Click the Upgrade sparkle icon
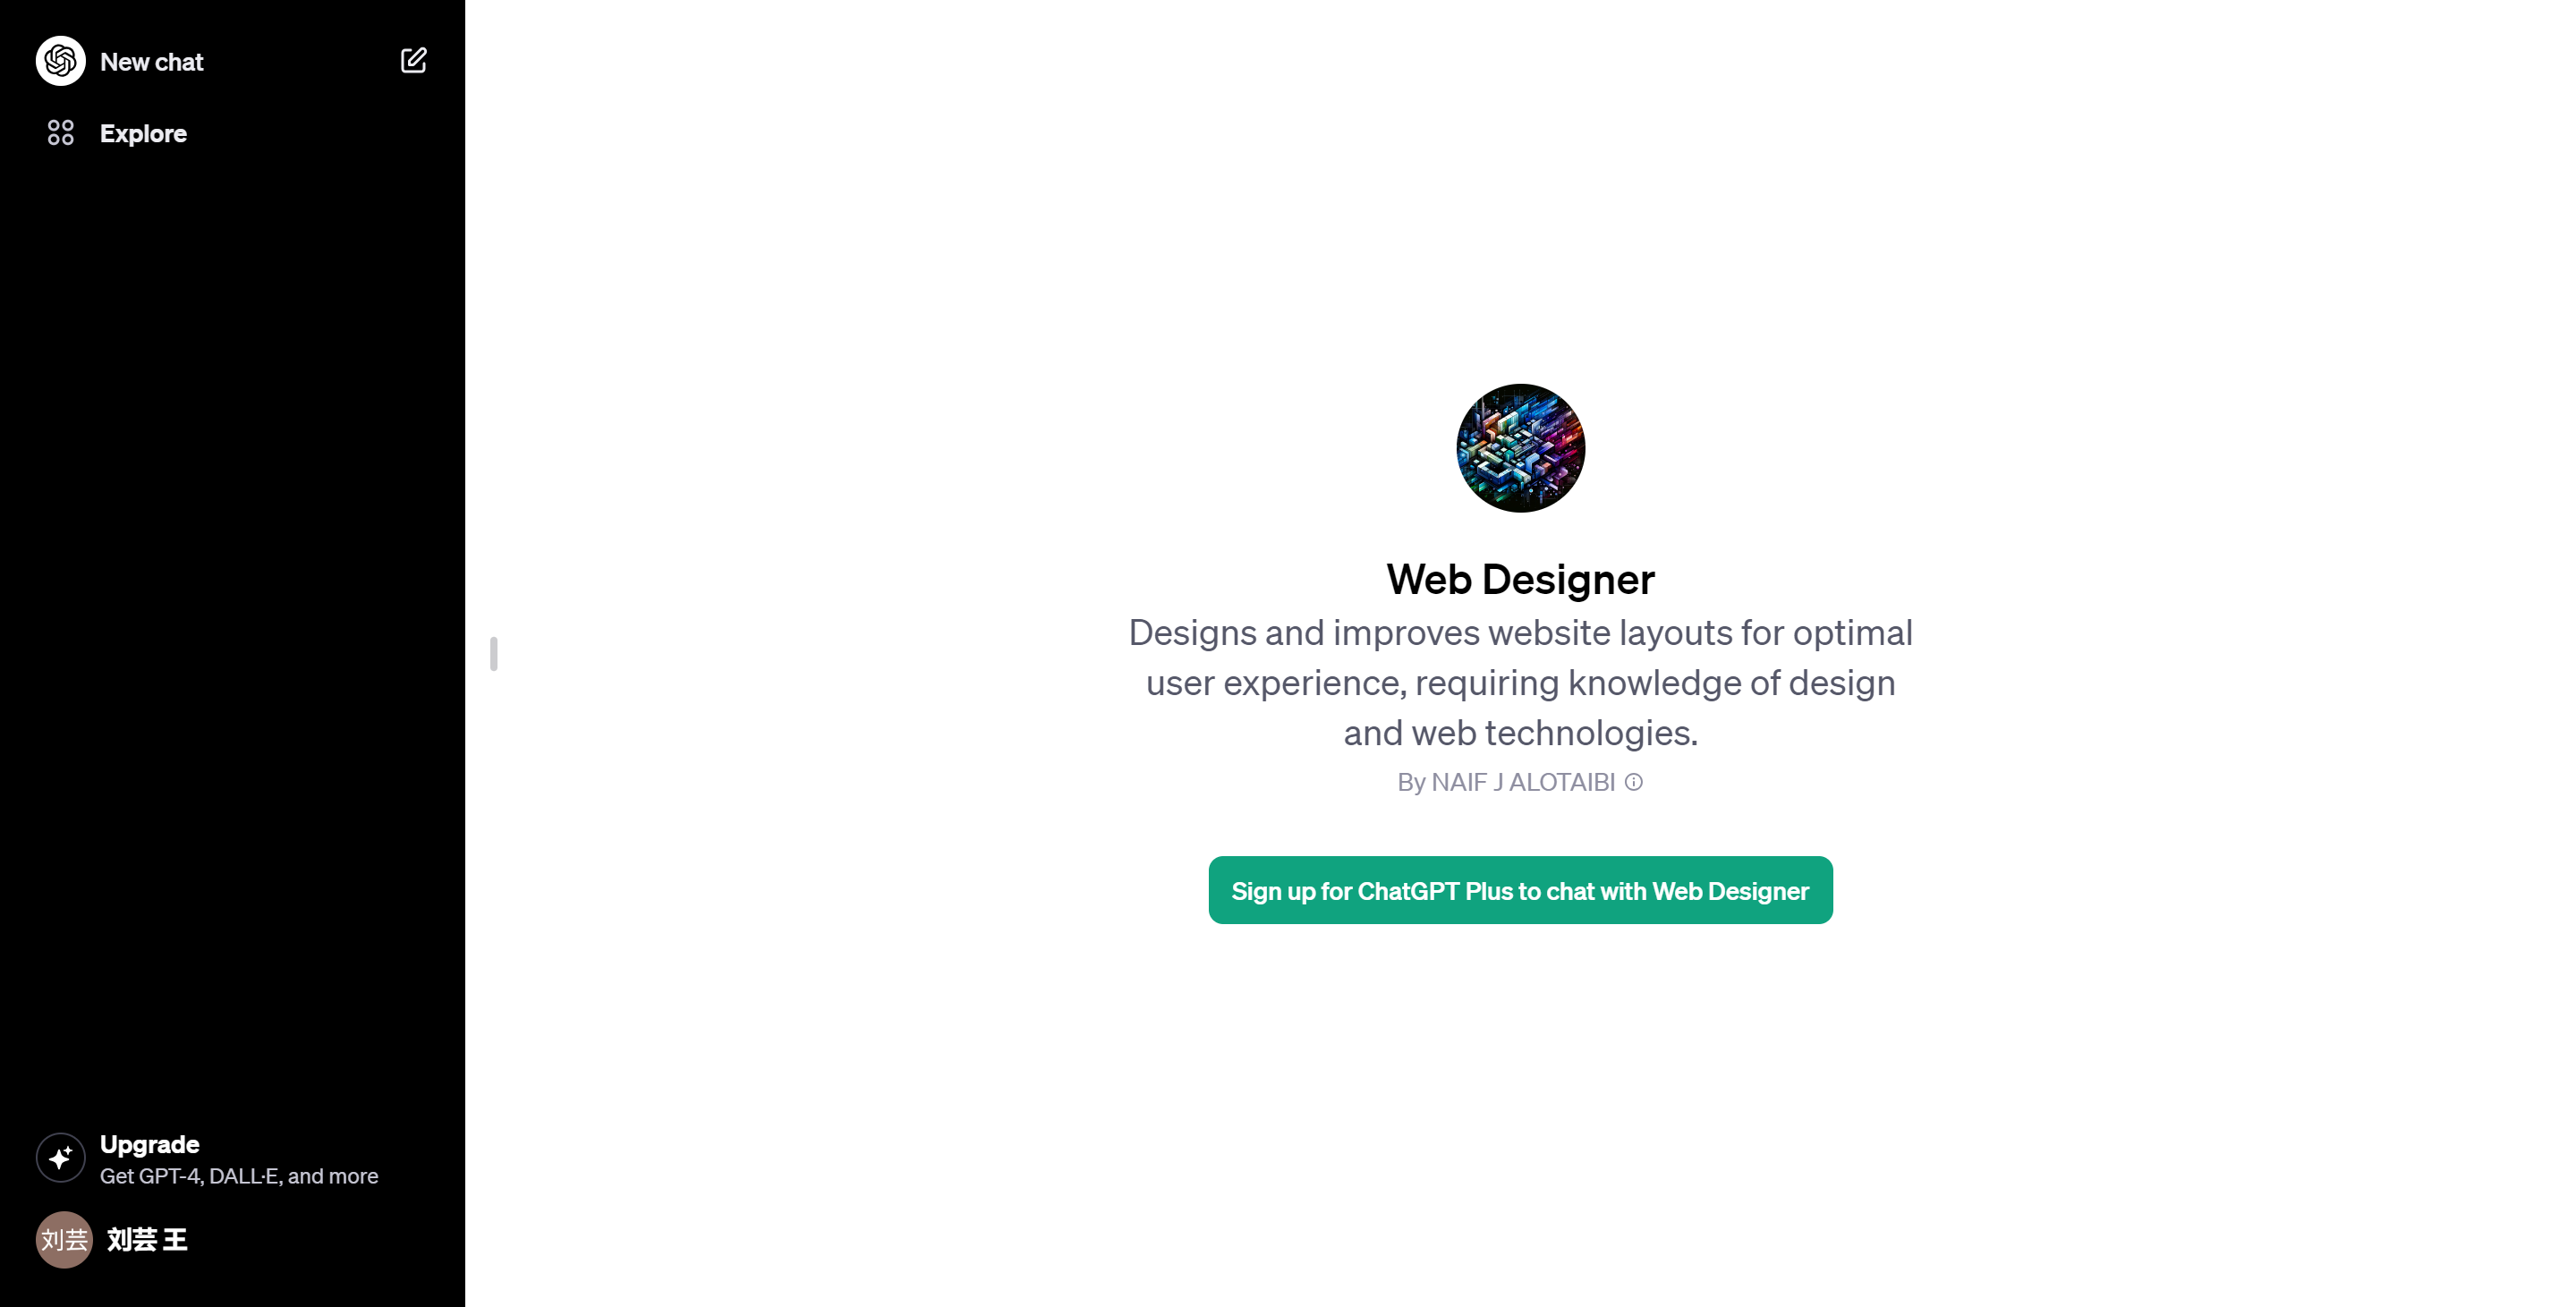 point(61,1158)
